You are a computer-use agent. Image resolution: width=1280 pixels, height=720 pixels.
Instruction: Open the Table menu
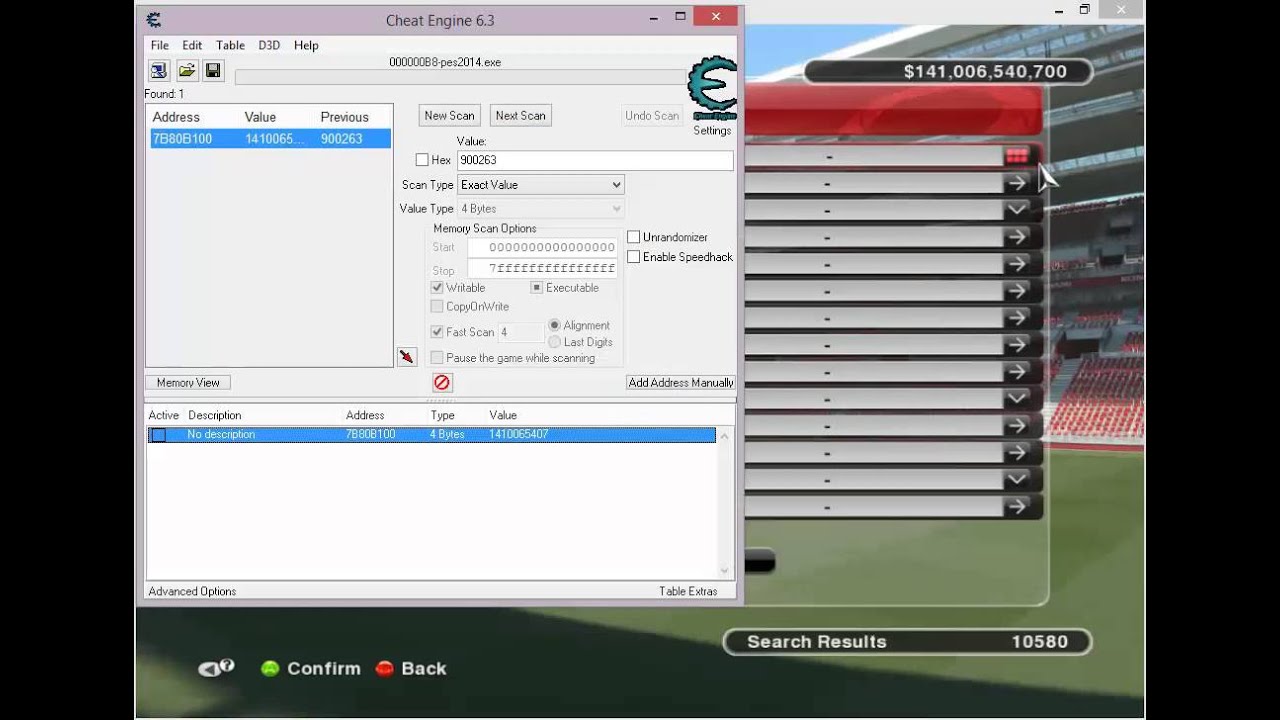coord(230,45)
